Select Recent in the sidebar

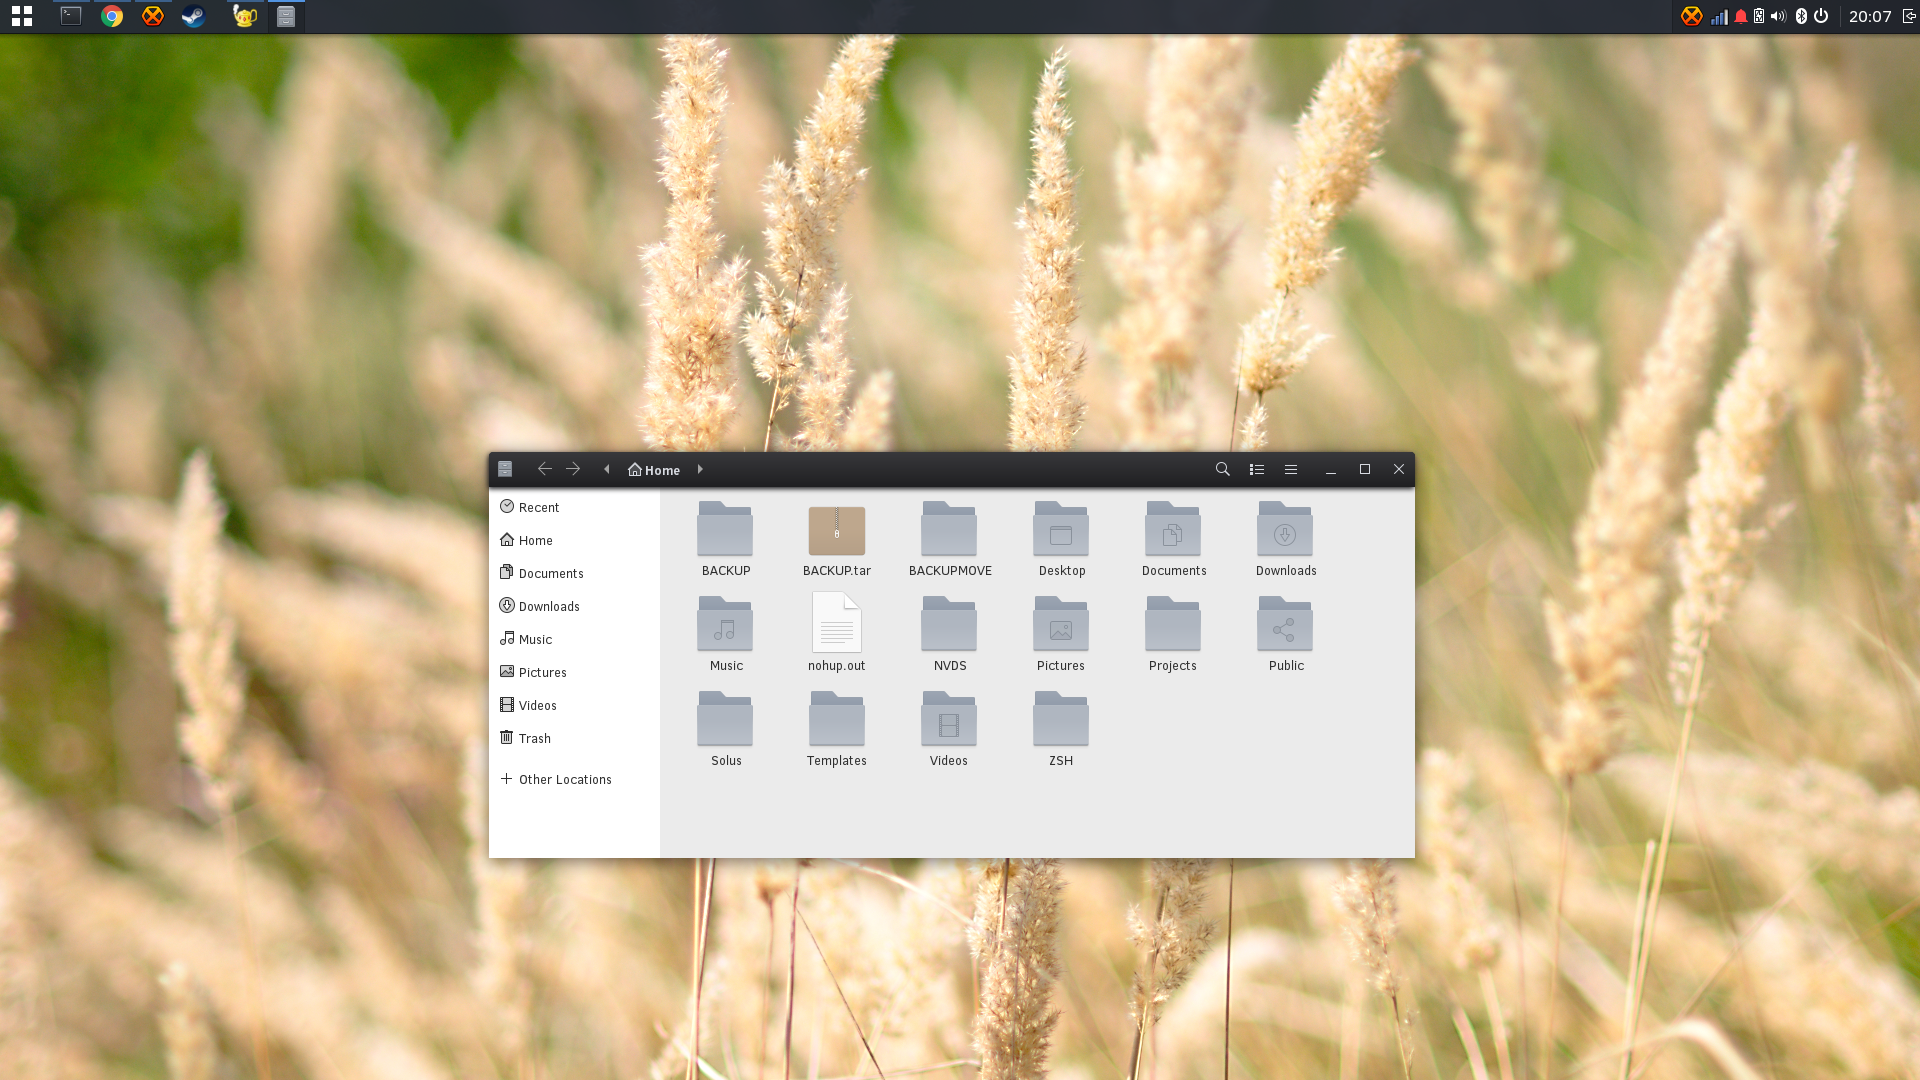(x=574, y=507)
